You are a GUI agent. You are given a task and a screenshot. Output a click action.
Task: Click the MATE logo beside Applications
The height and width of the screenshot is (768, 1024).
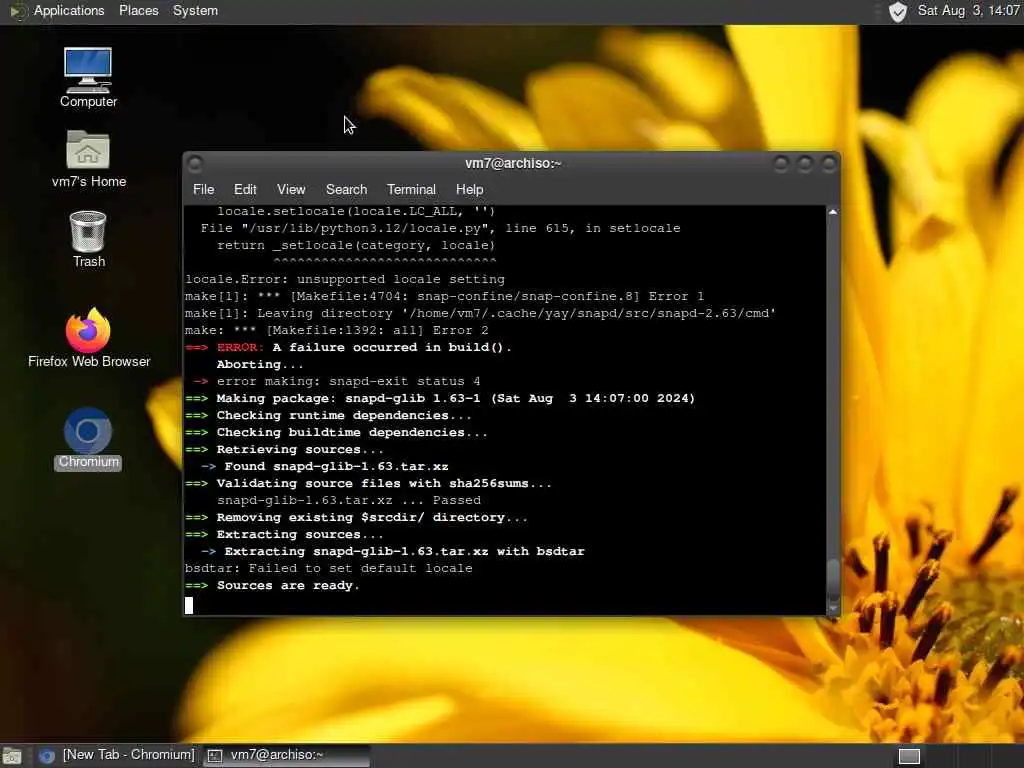(x=17, y=11)
